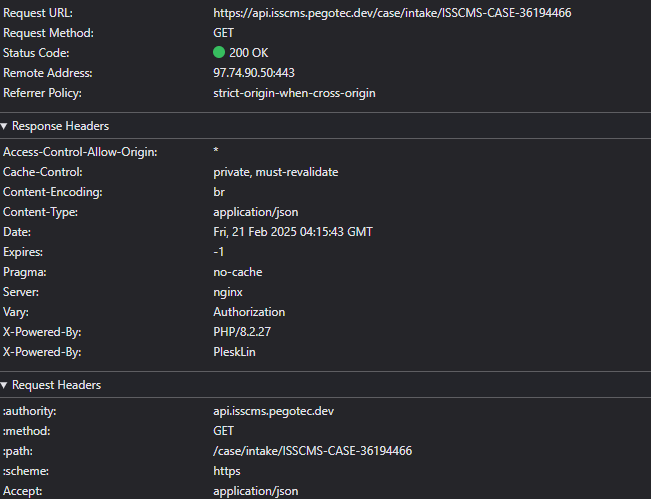Click the Access-Control-Allow-Origin header name
651x499 pixels.
tap(80, 152)
